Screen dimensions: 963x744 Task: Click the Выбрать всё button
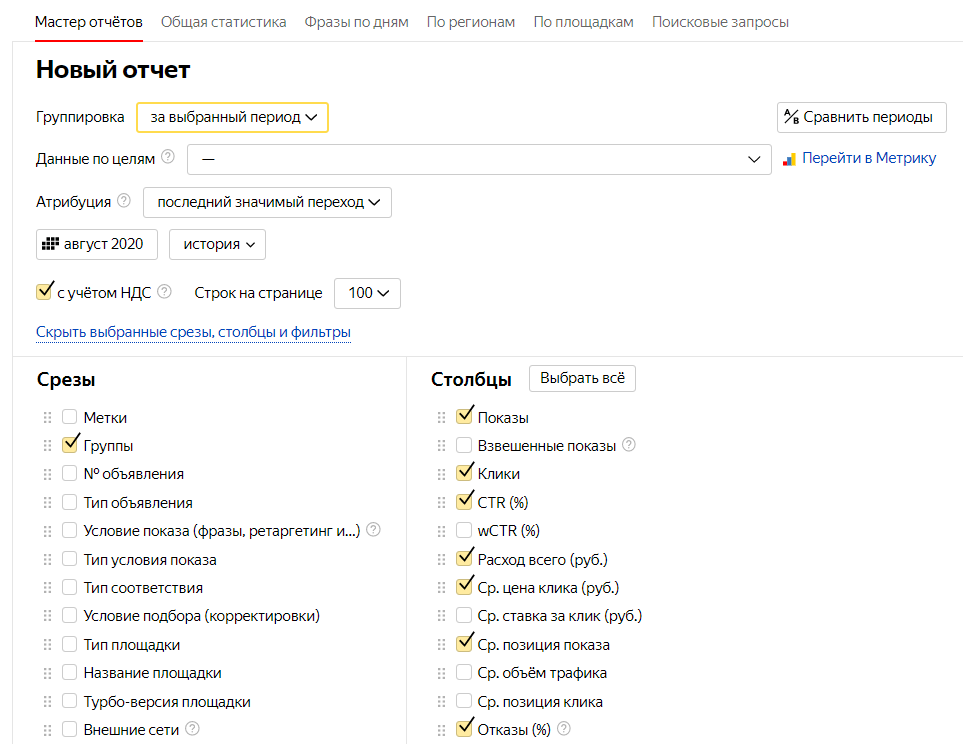pyautogui.click(x=582, y=378)
